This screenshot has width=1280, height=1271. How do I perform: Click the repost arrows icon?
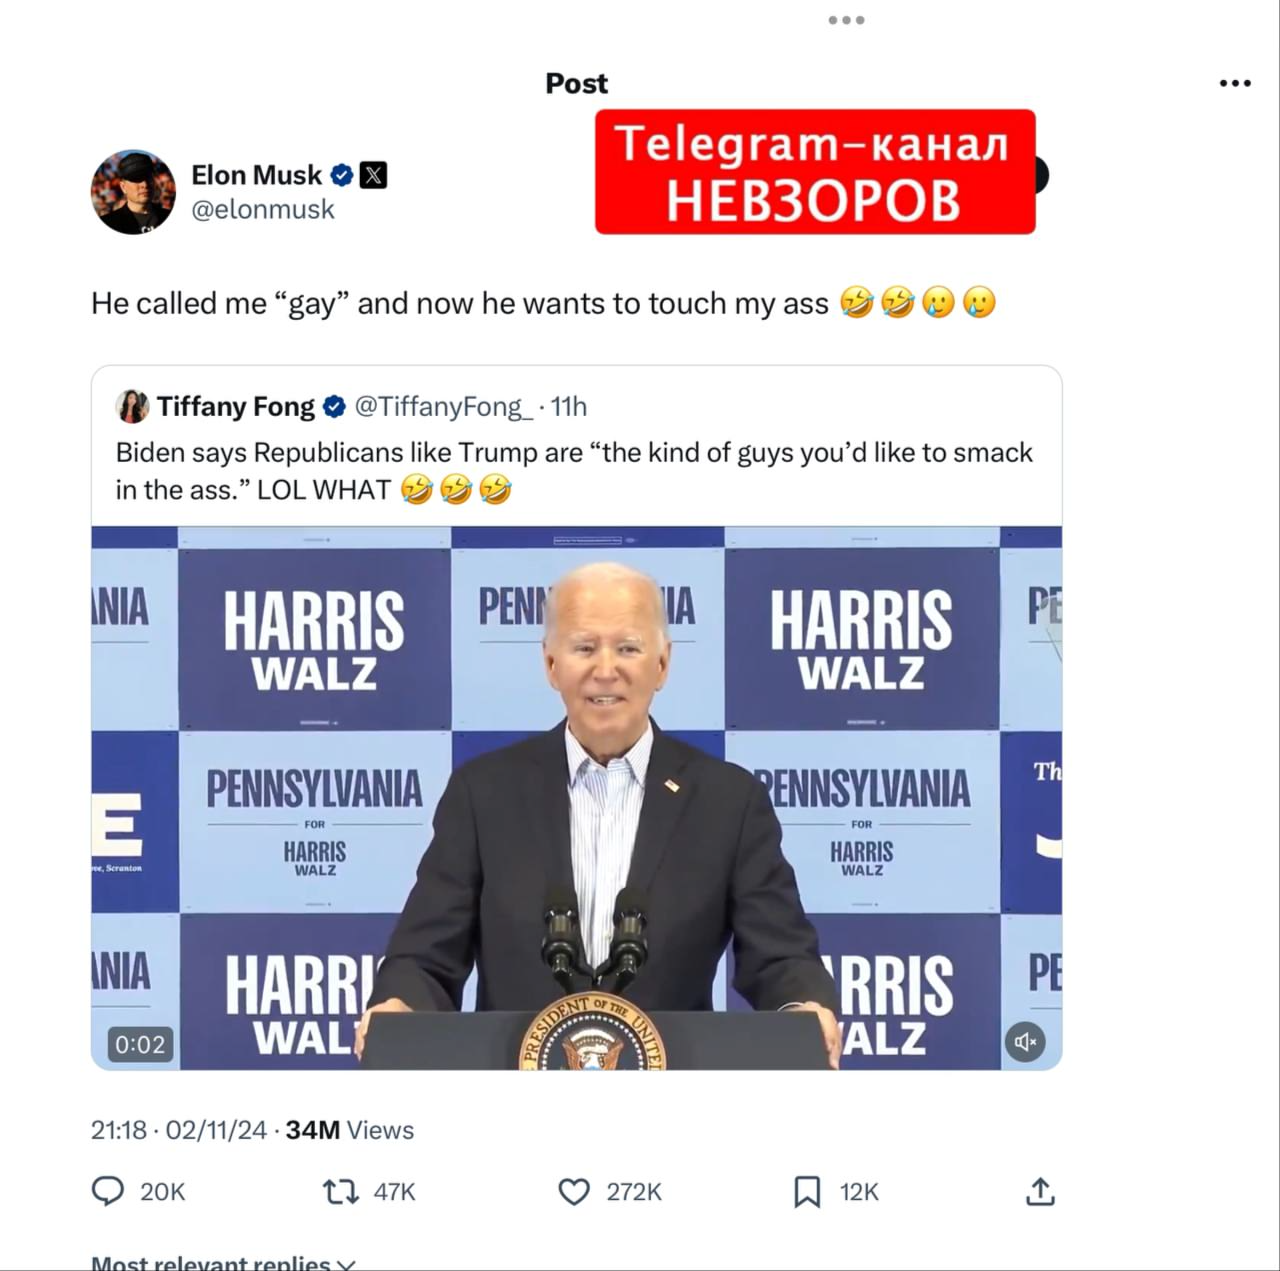[x=341, y=1191]
